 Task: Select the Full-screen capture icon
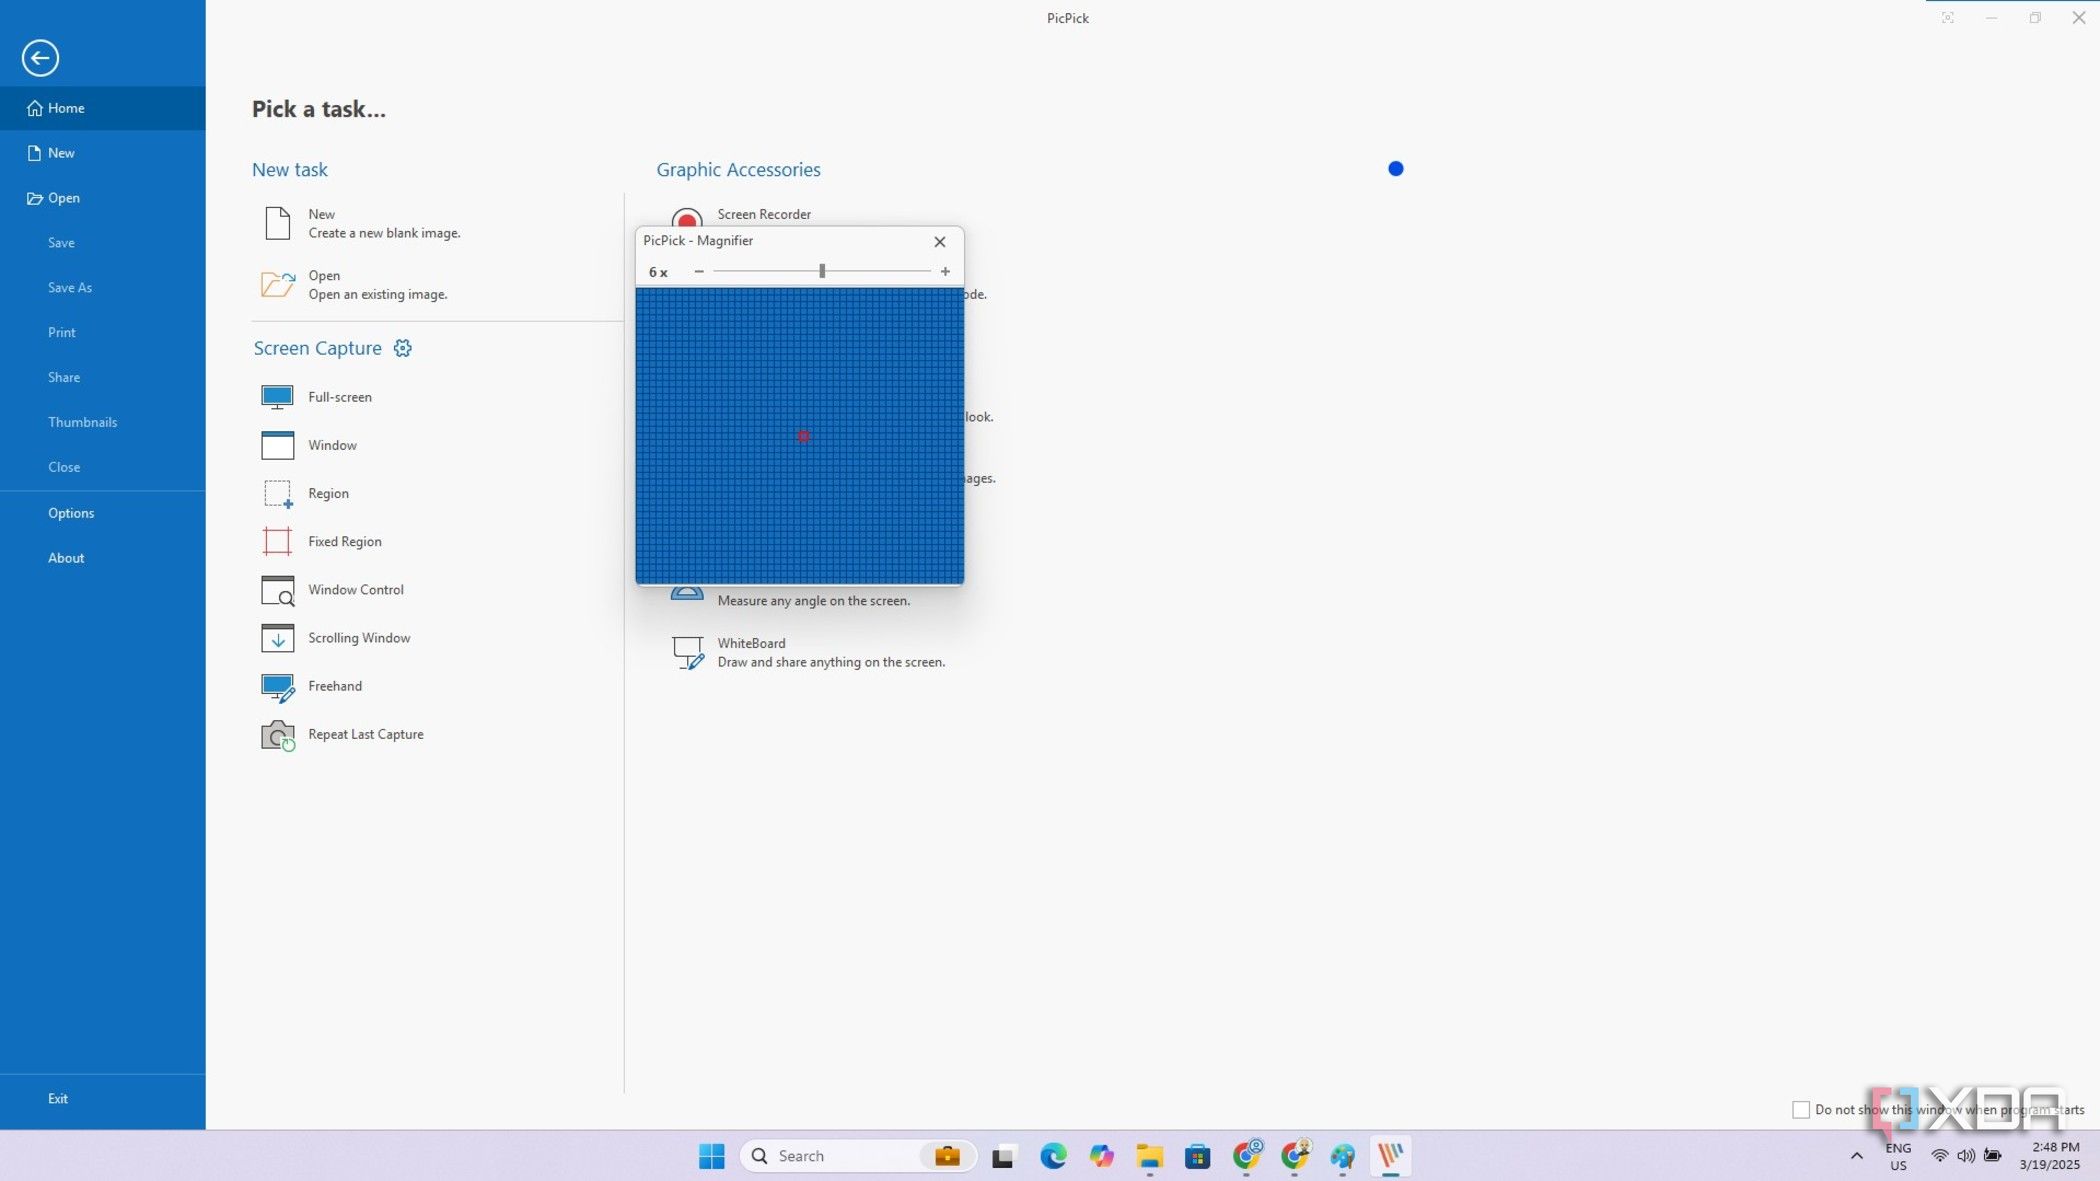[x=277, y=396]
